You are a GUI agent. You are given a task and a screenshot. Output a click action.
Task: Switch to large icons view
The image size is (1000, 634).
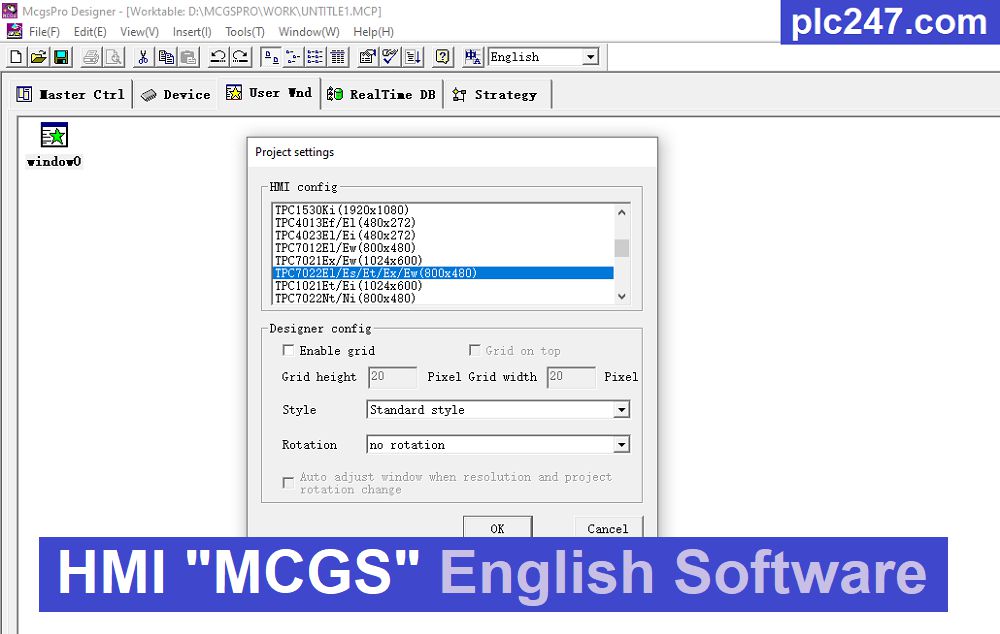pyautogui.click(x=271, y=57)
